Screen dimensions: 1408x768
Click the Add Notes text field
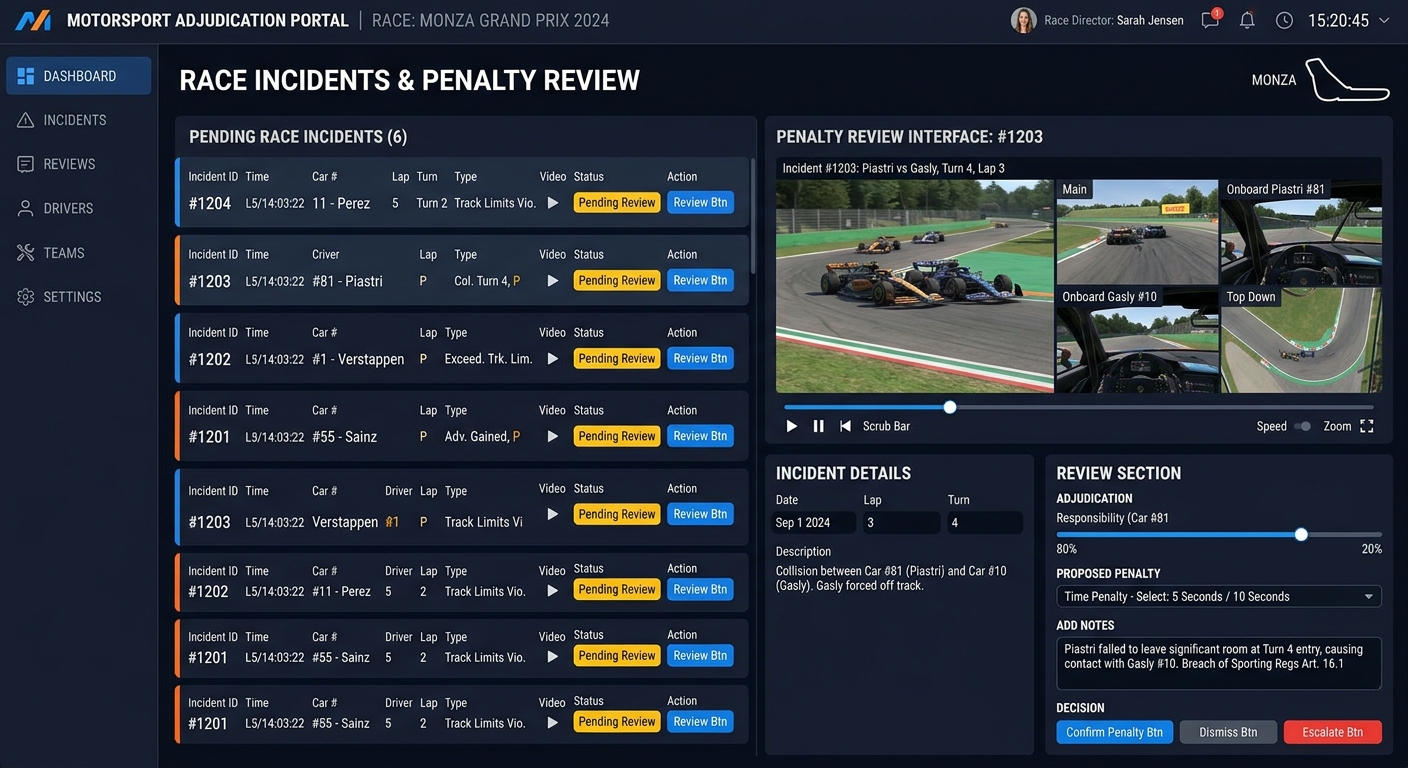pos(1219,663)
